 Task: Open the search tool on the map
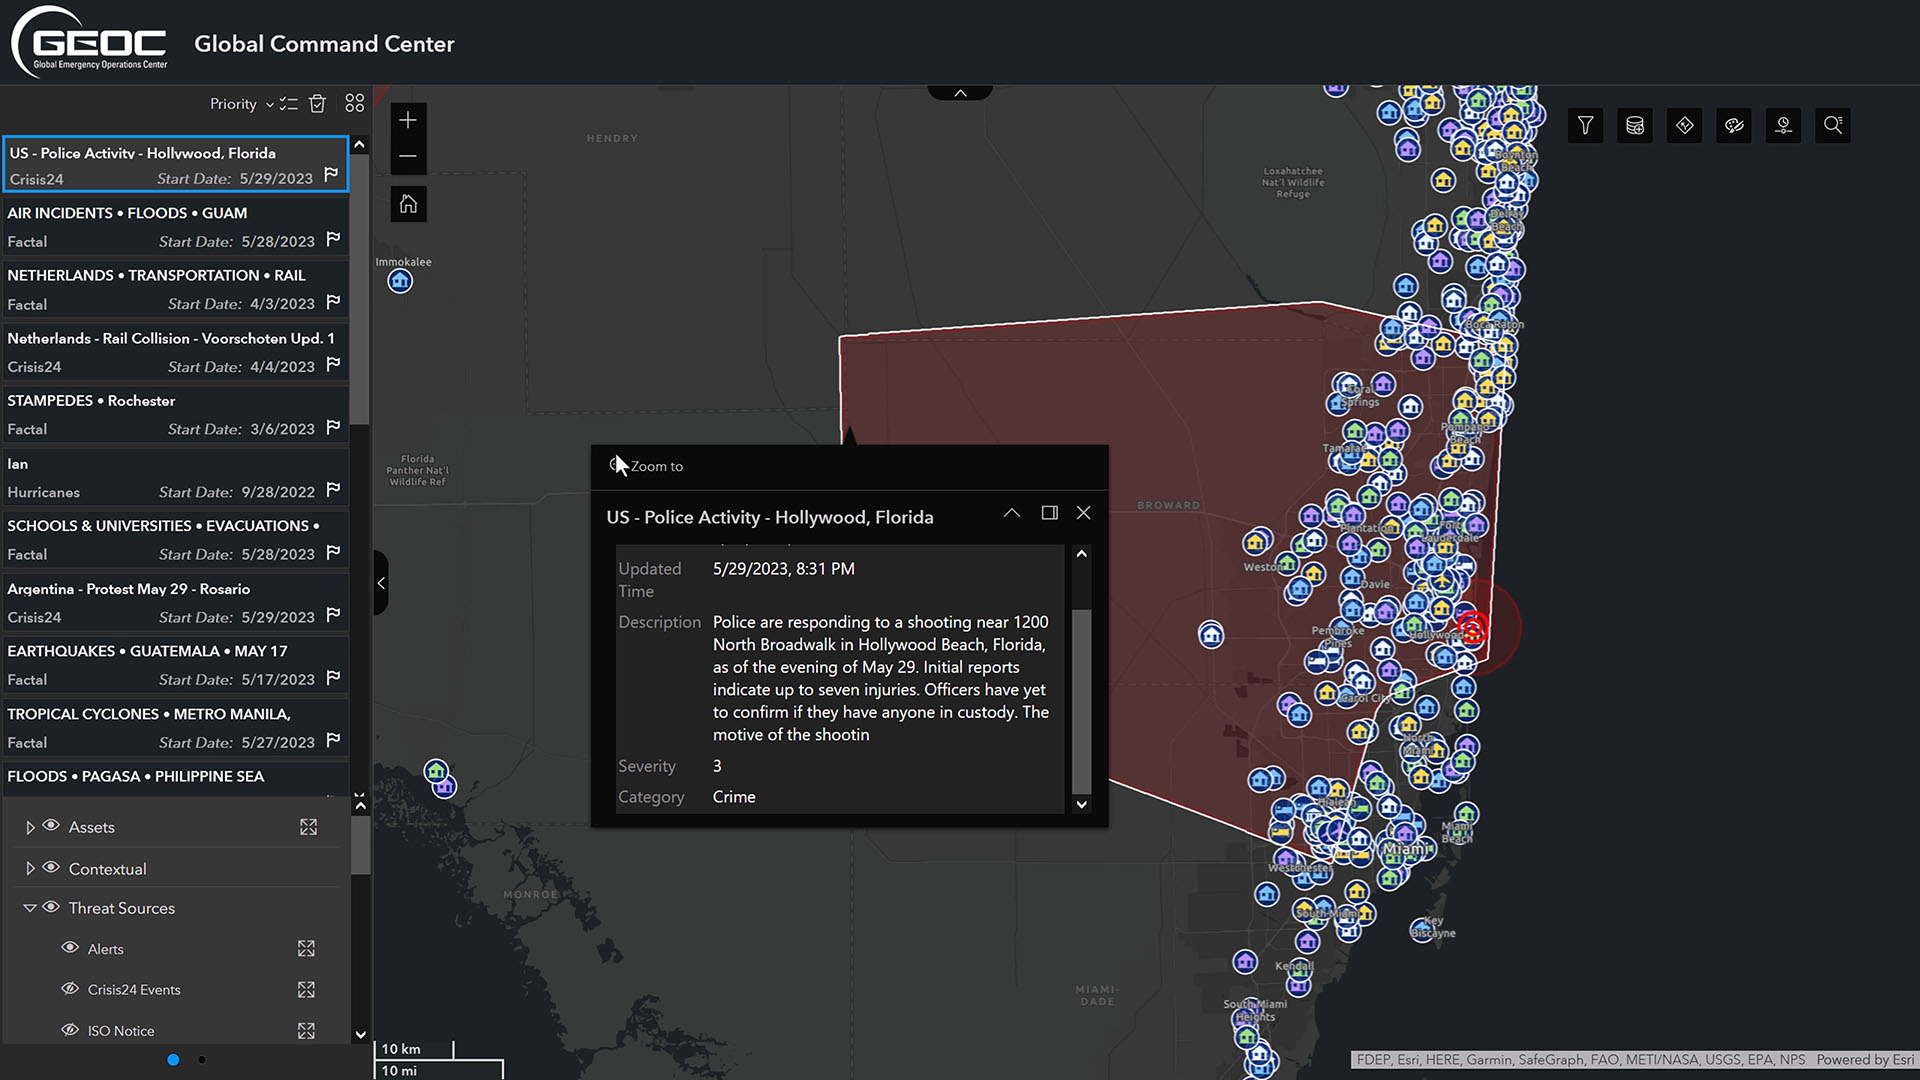[x=1833, y=125]
